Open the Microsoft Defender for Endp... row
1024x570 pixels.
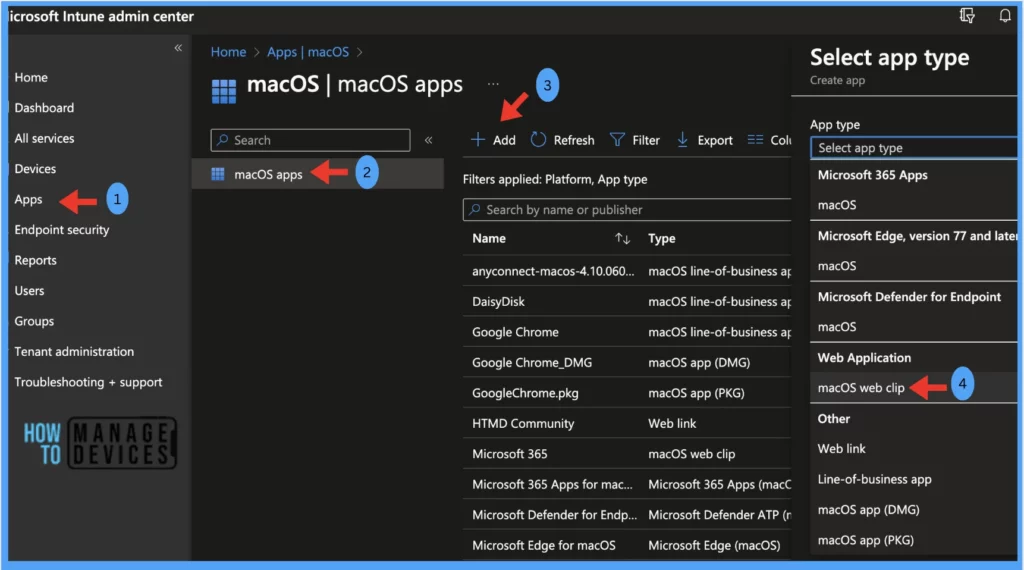click(x=627, y=515)
